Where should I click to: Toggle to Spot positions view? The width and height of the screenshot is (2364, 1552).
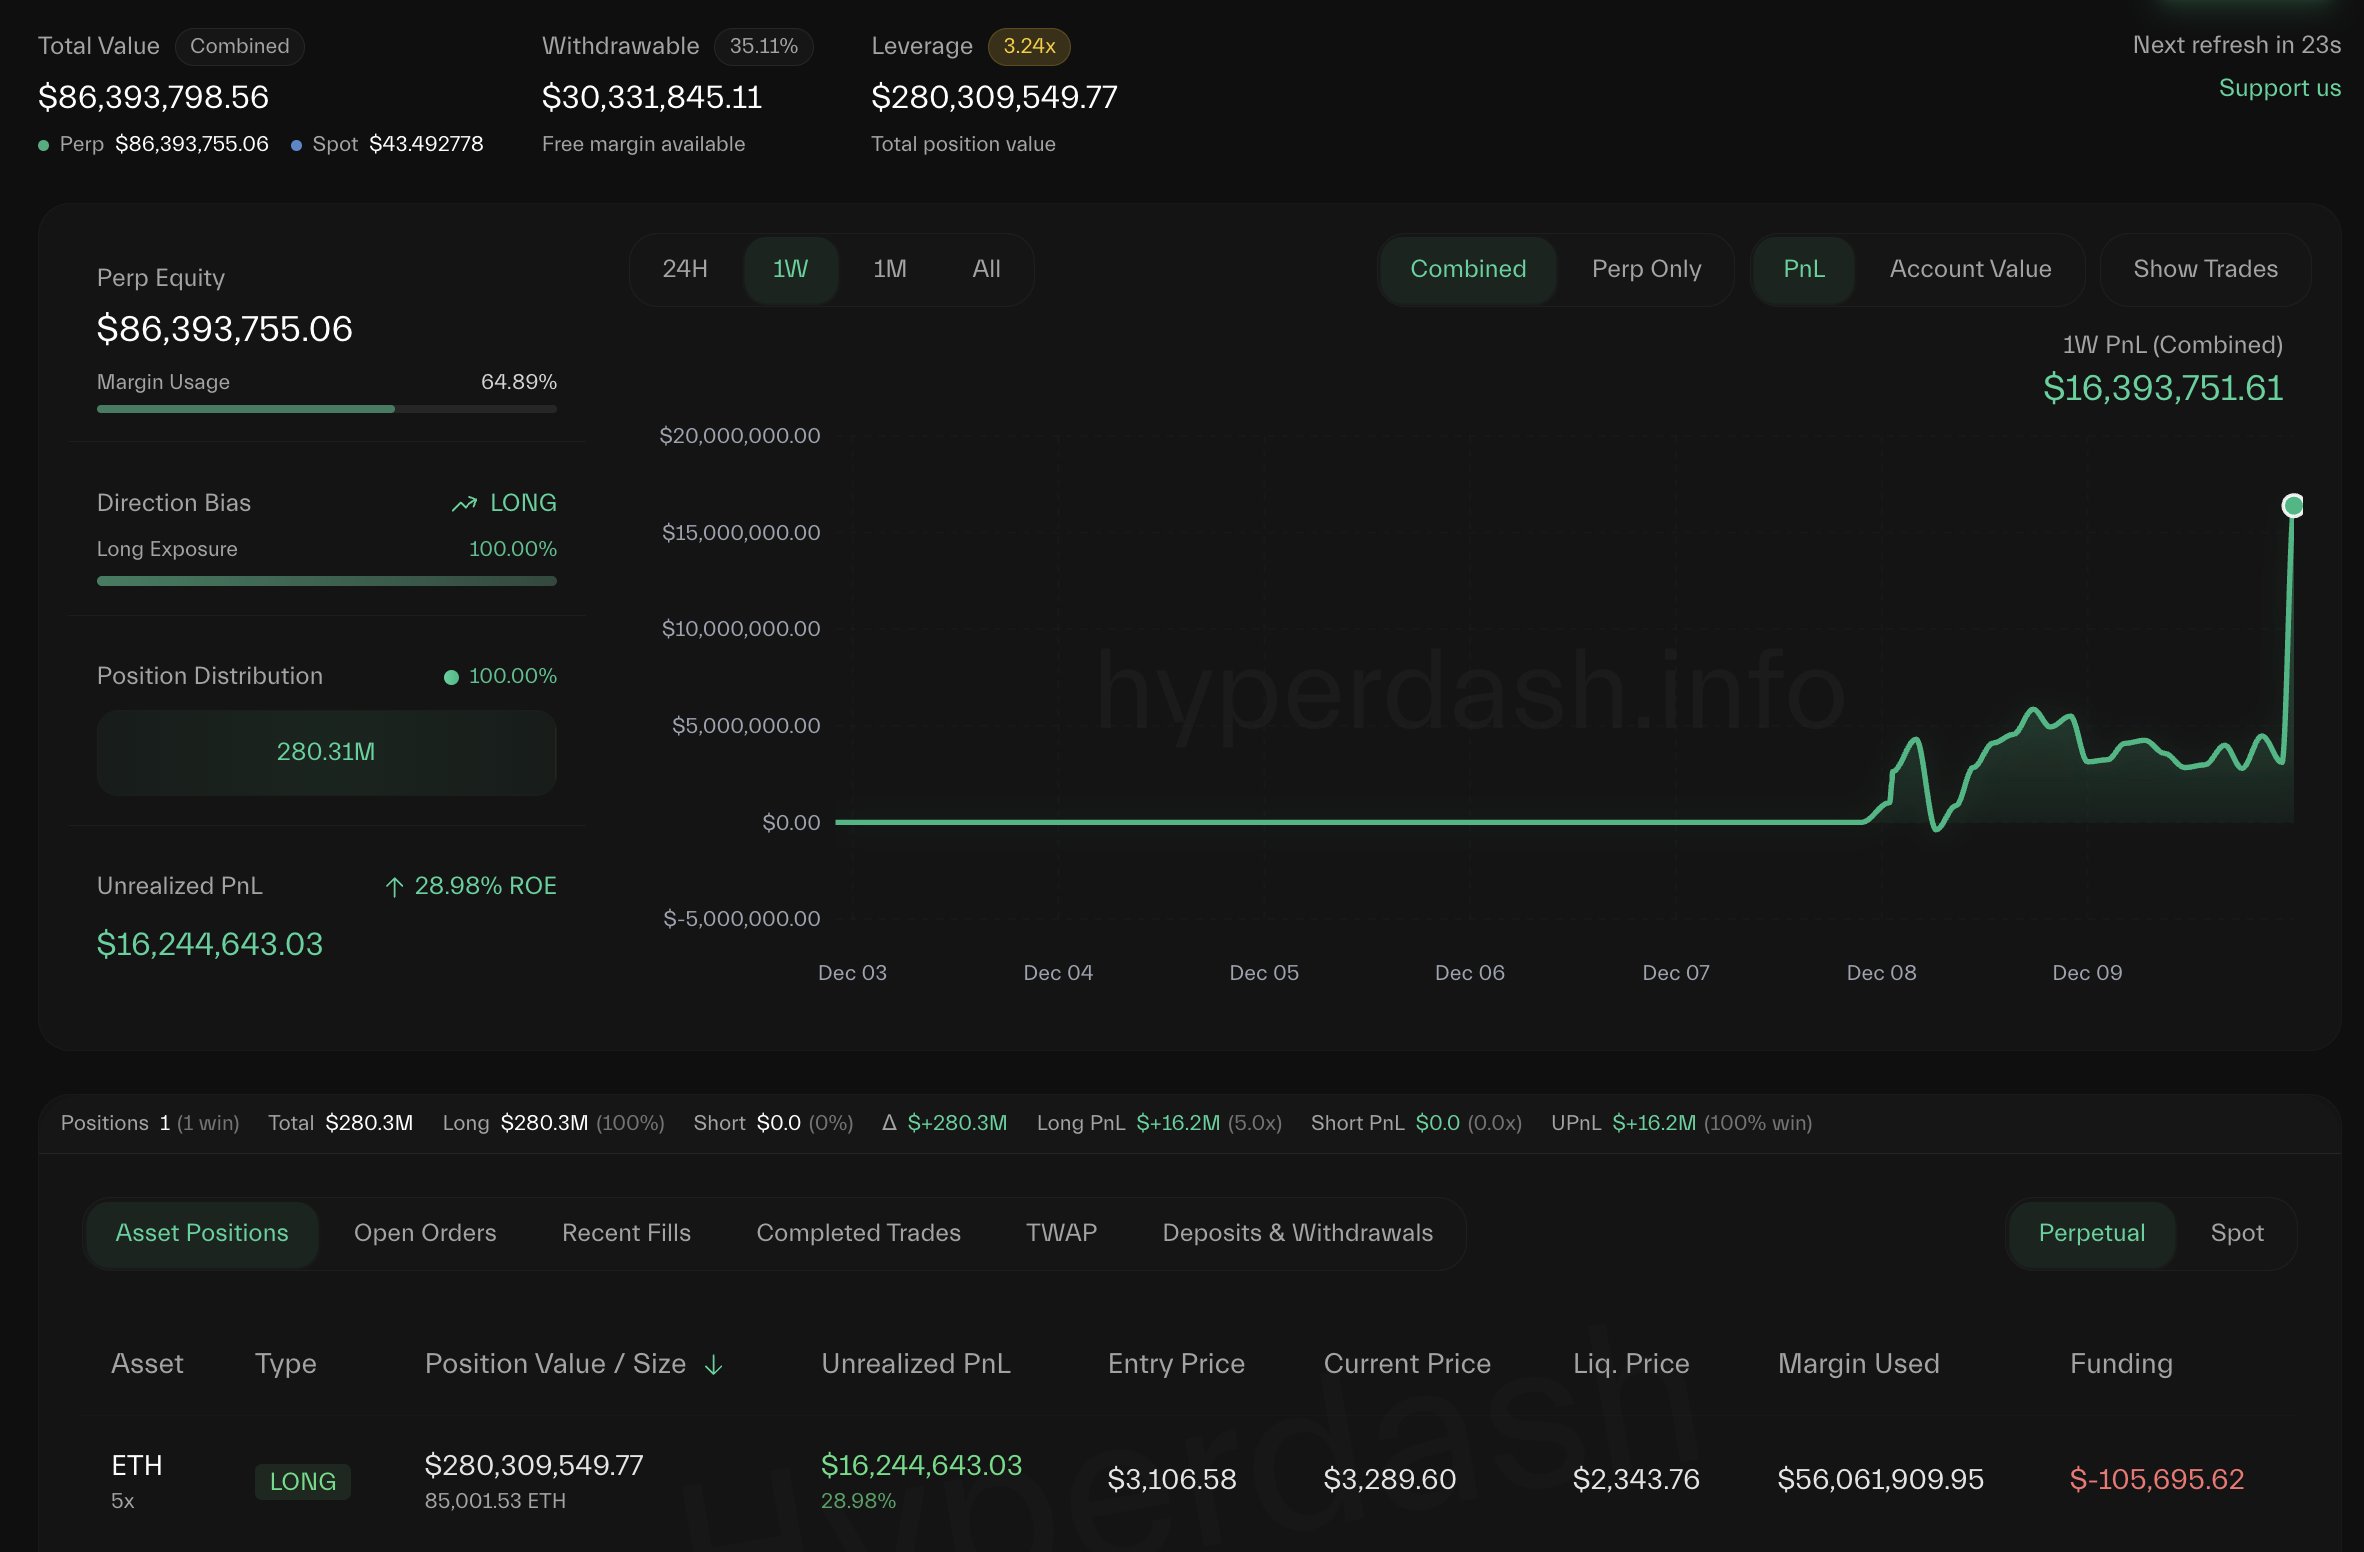pyautogui.click(x=2236, y=1233)
